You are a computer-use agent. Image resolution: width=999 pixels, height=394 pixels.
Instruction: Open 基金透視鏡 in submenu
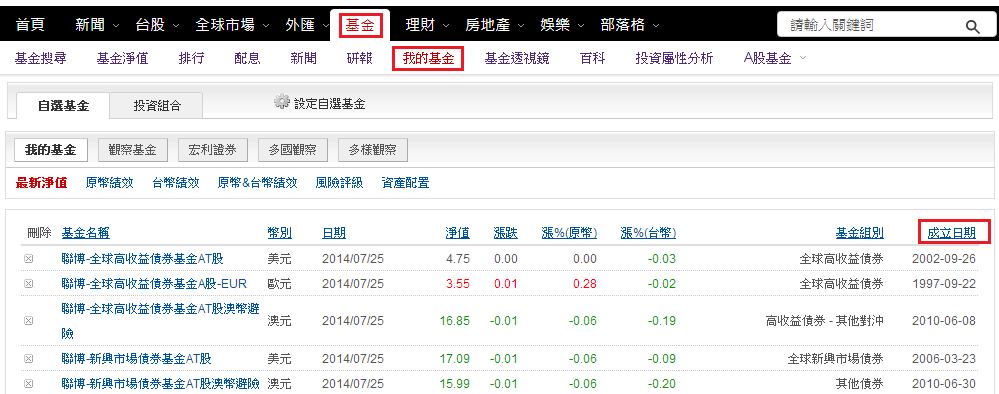[517, 59]
